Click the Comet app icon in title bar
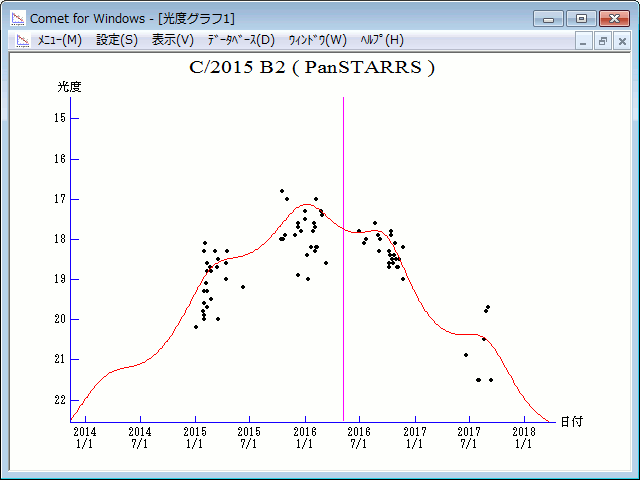The image size is (640, 480). coord(17,18)
